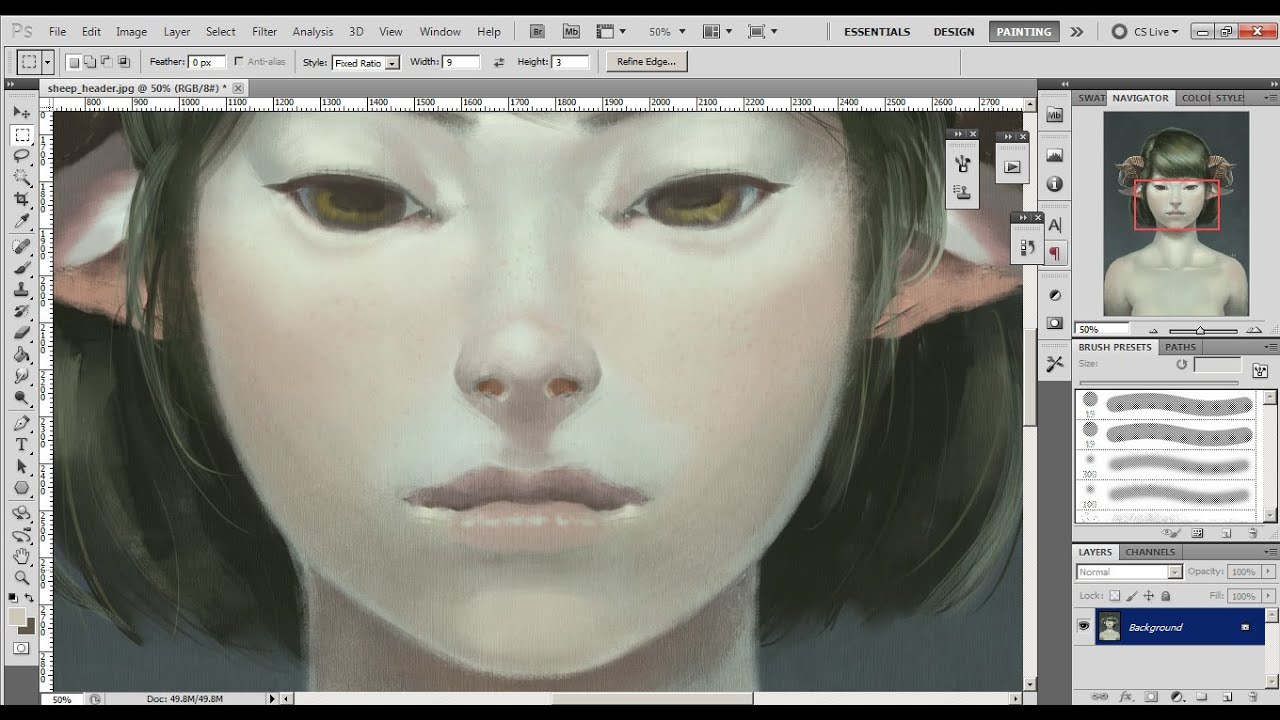Toggle lock all
The width and height of the screenshot is (1280, 720).
coord(1165,596)
